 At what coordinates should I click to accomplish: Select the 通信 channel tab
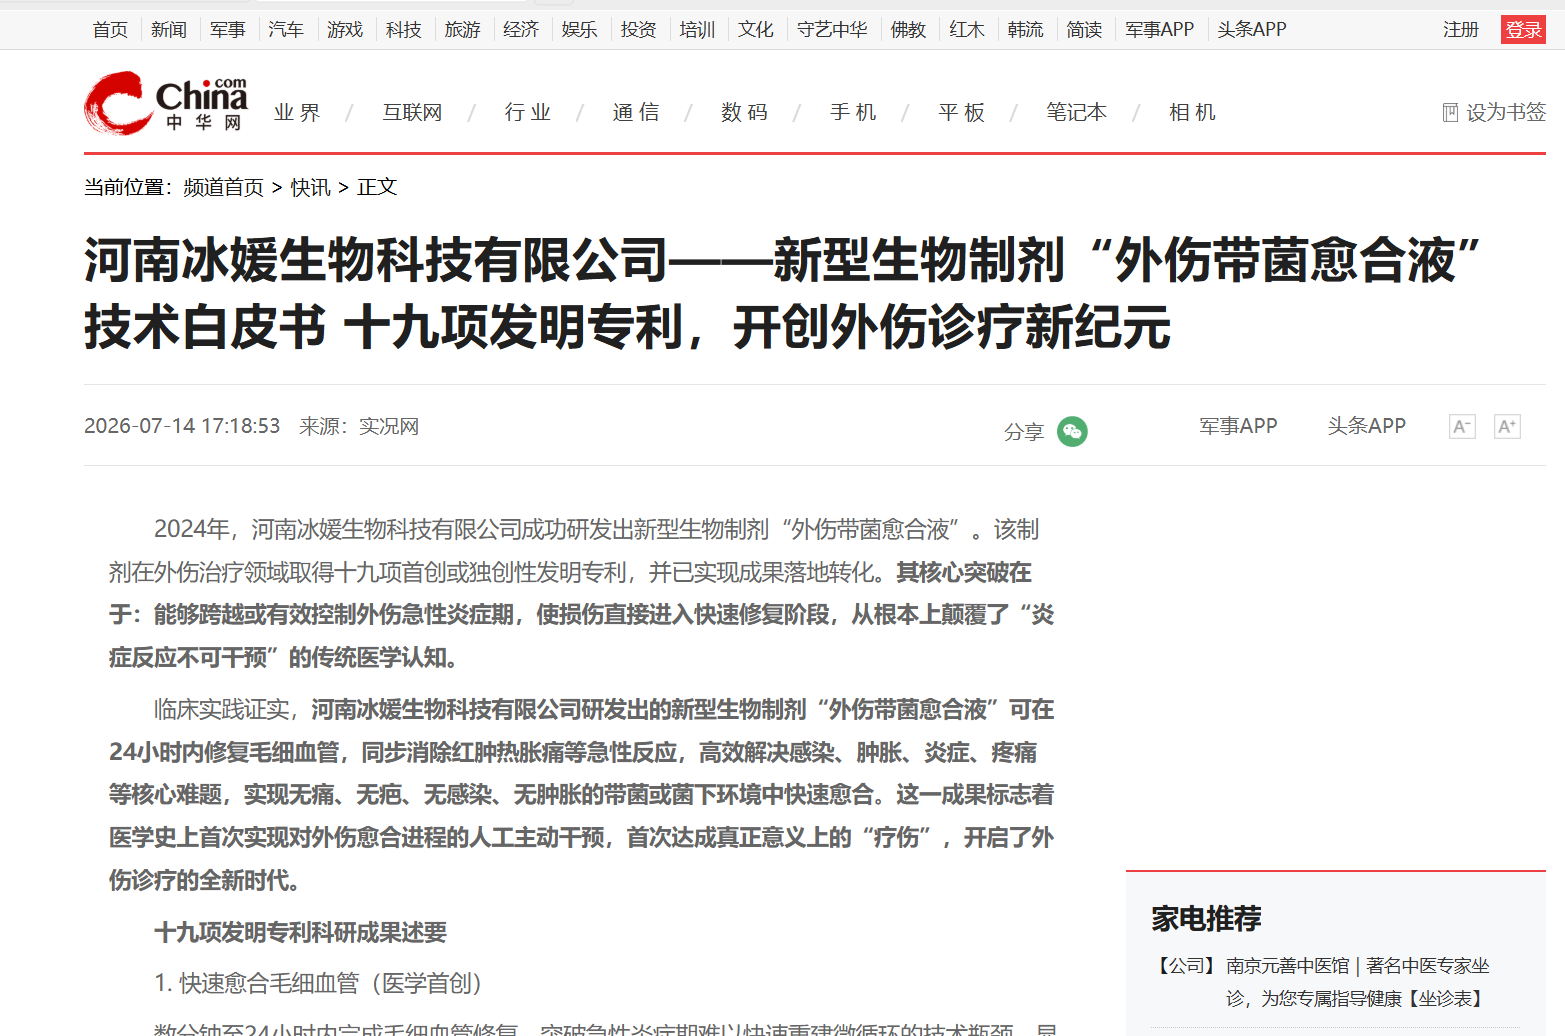(637, 113)
